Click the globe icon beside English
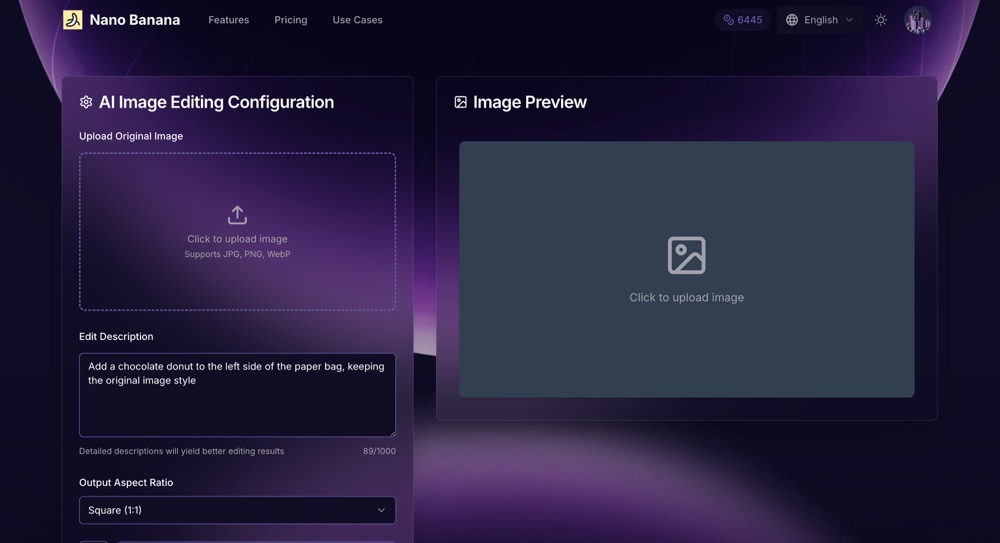Screen dimensions: 1000x543 pos(791,20)
